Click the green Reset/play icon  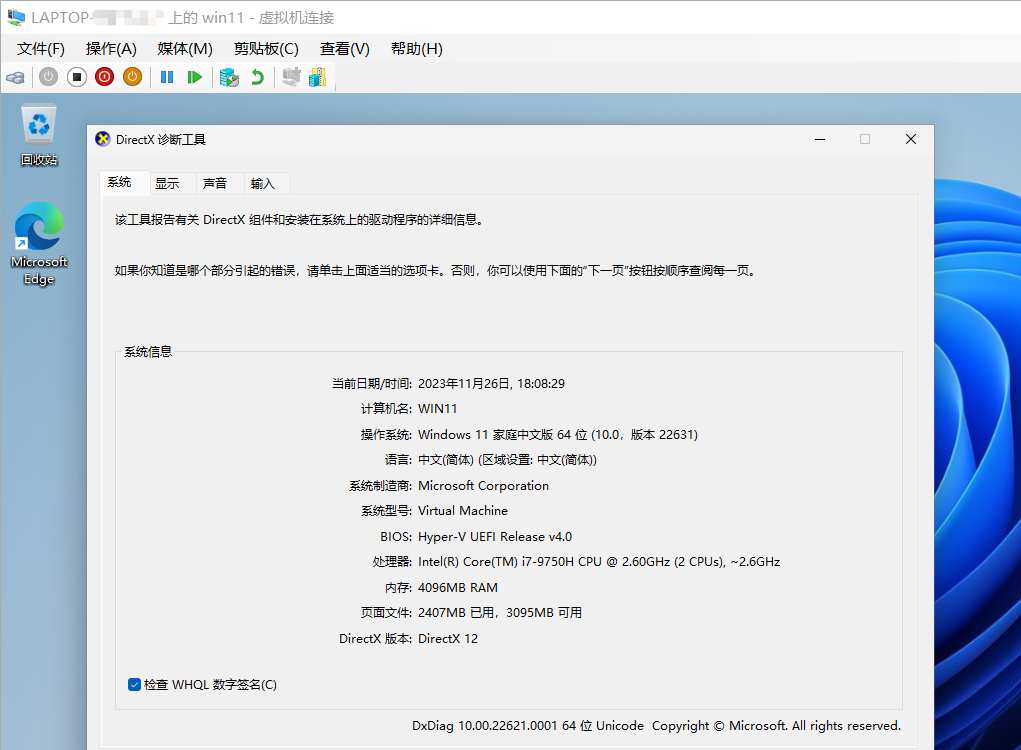click(194, 77)
